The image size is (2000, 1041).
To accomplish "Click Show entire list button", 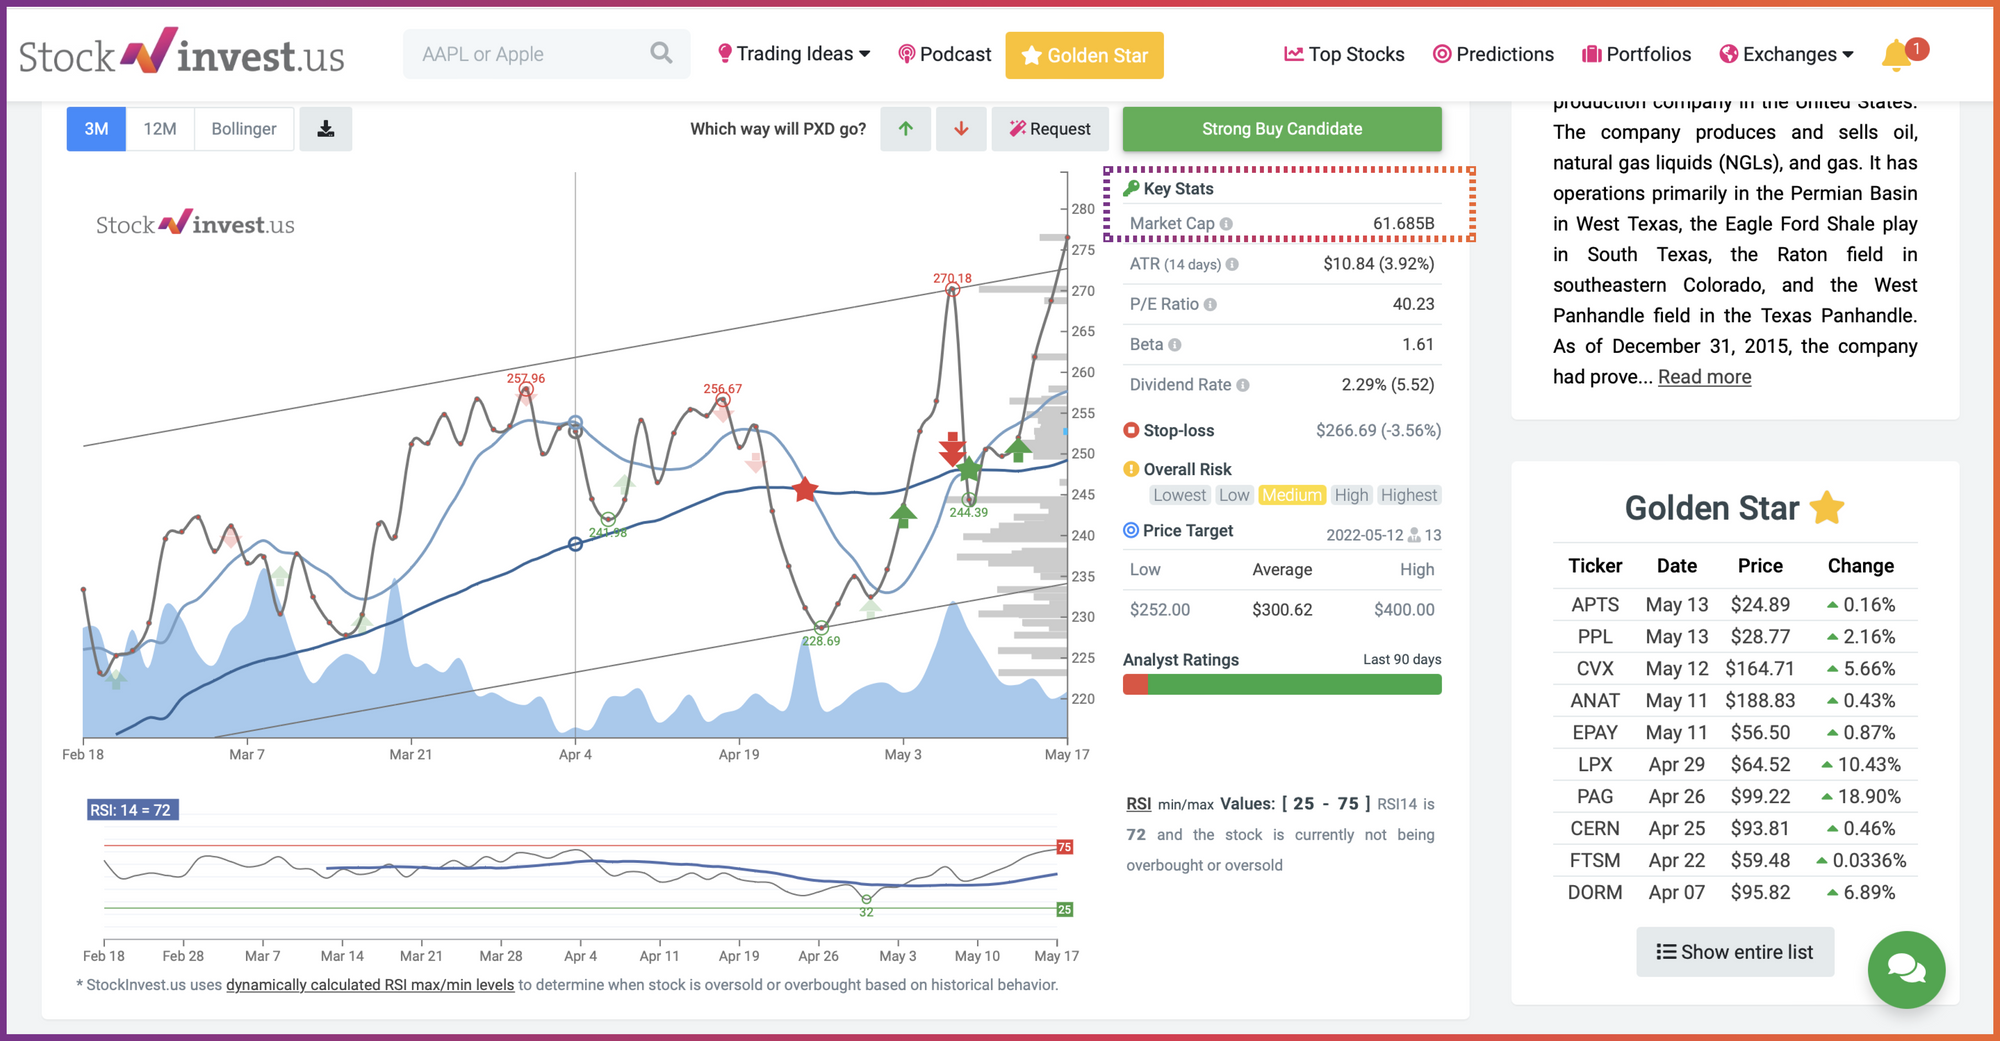I will 1735,952.
